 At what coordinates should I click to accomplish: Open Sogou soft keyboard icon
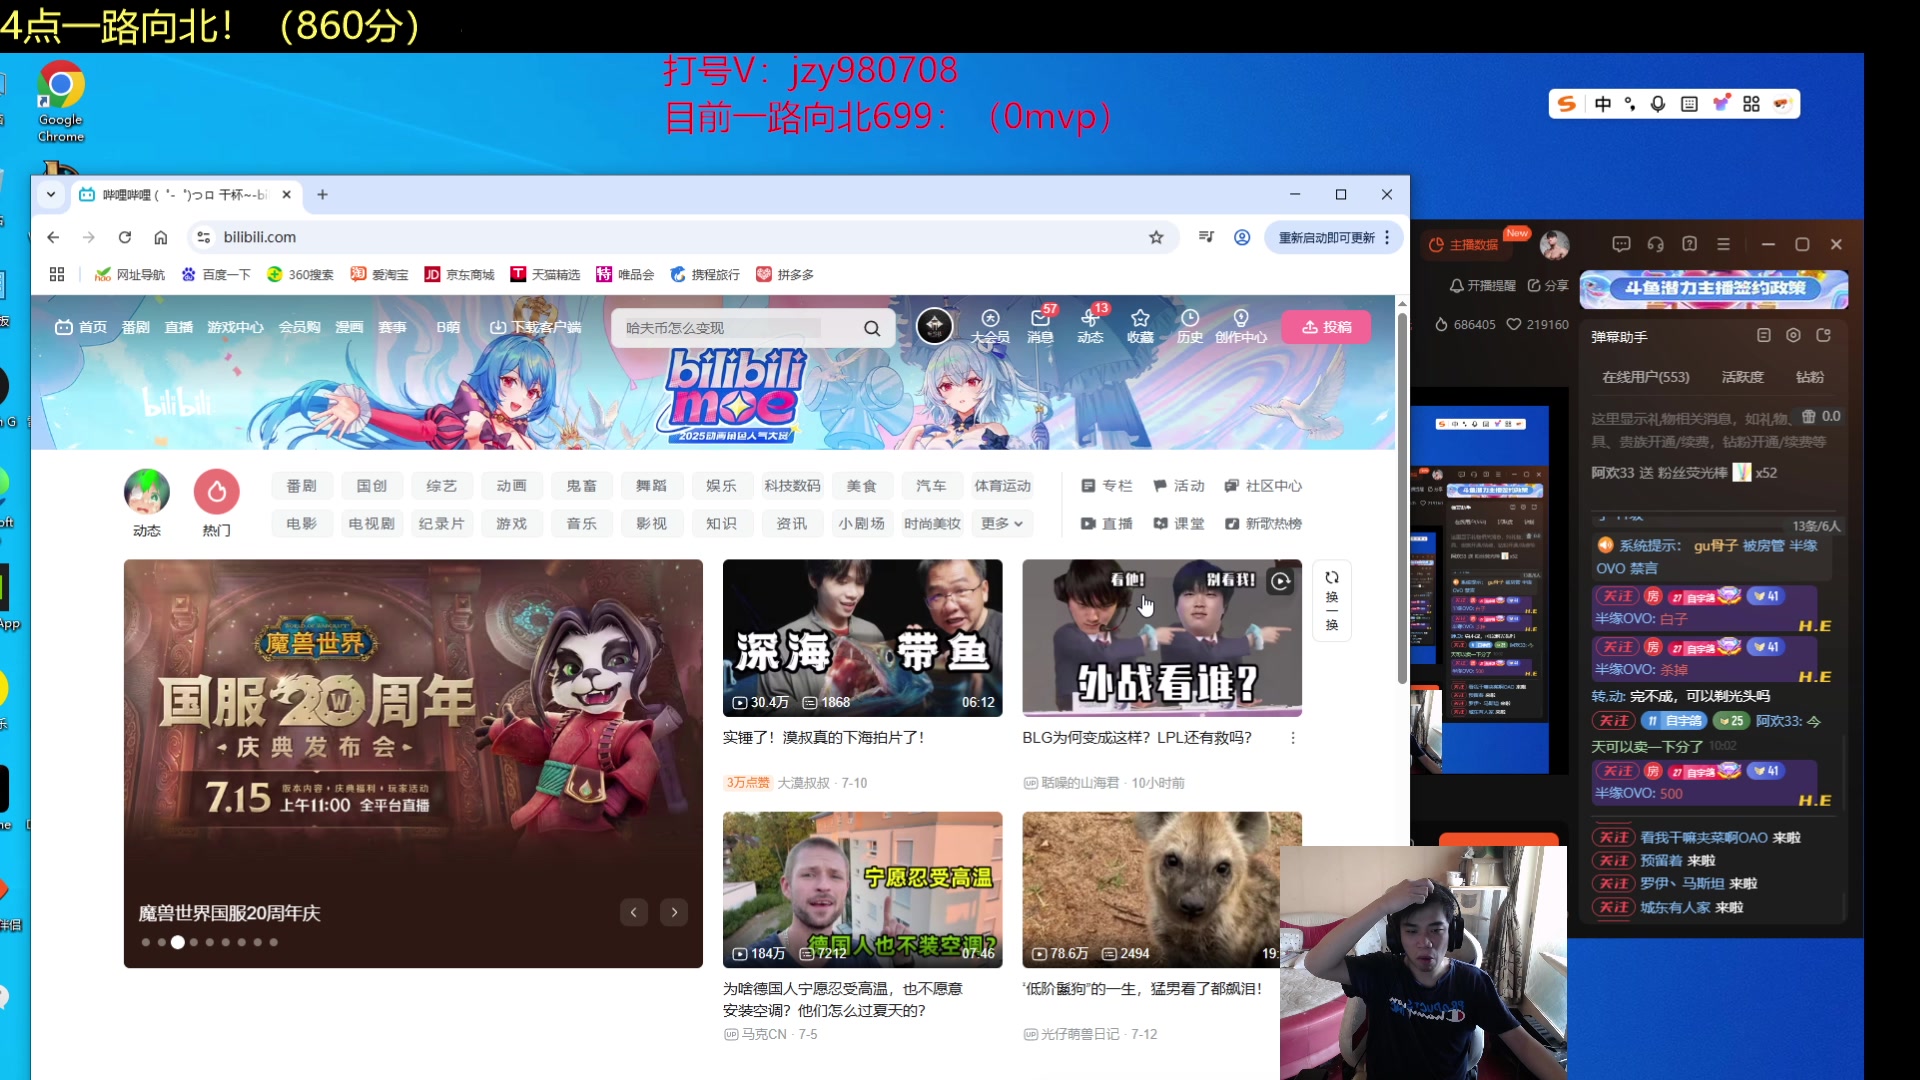(1689, 104)
